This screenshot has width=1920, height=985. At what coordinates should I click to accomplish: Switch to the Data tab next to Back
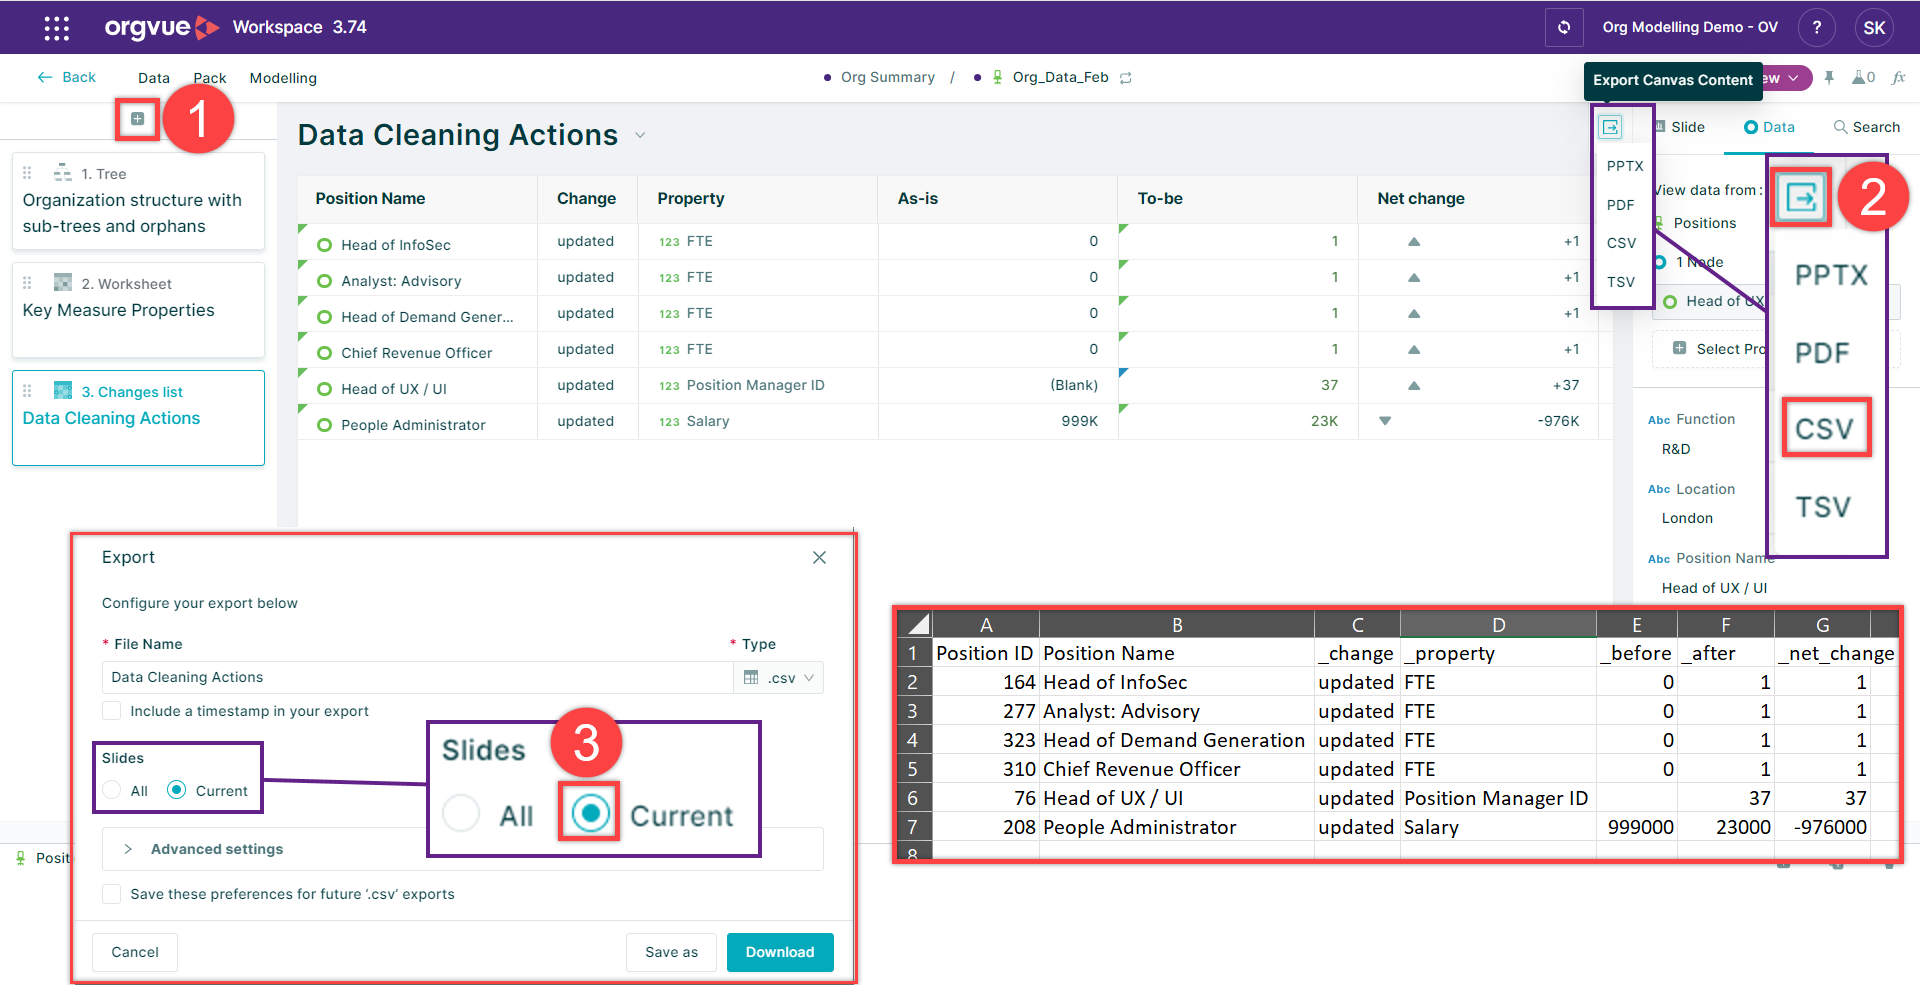[x=154, y=78]
